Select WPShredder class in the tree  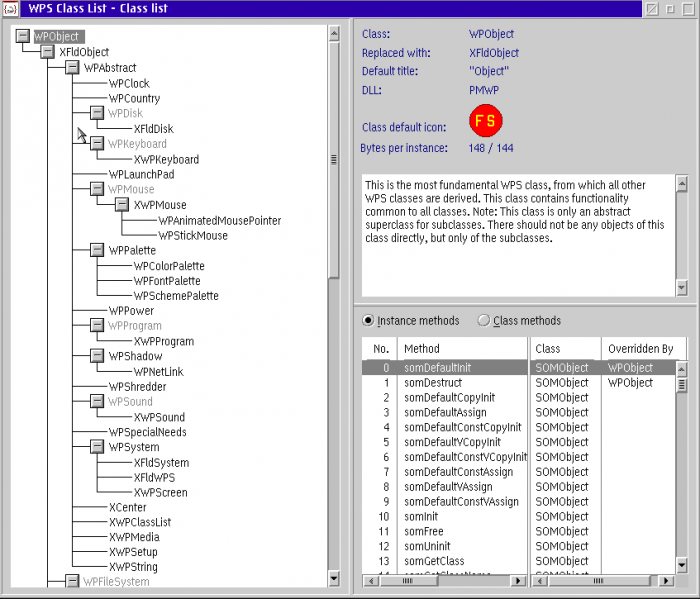(137, 387)
